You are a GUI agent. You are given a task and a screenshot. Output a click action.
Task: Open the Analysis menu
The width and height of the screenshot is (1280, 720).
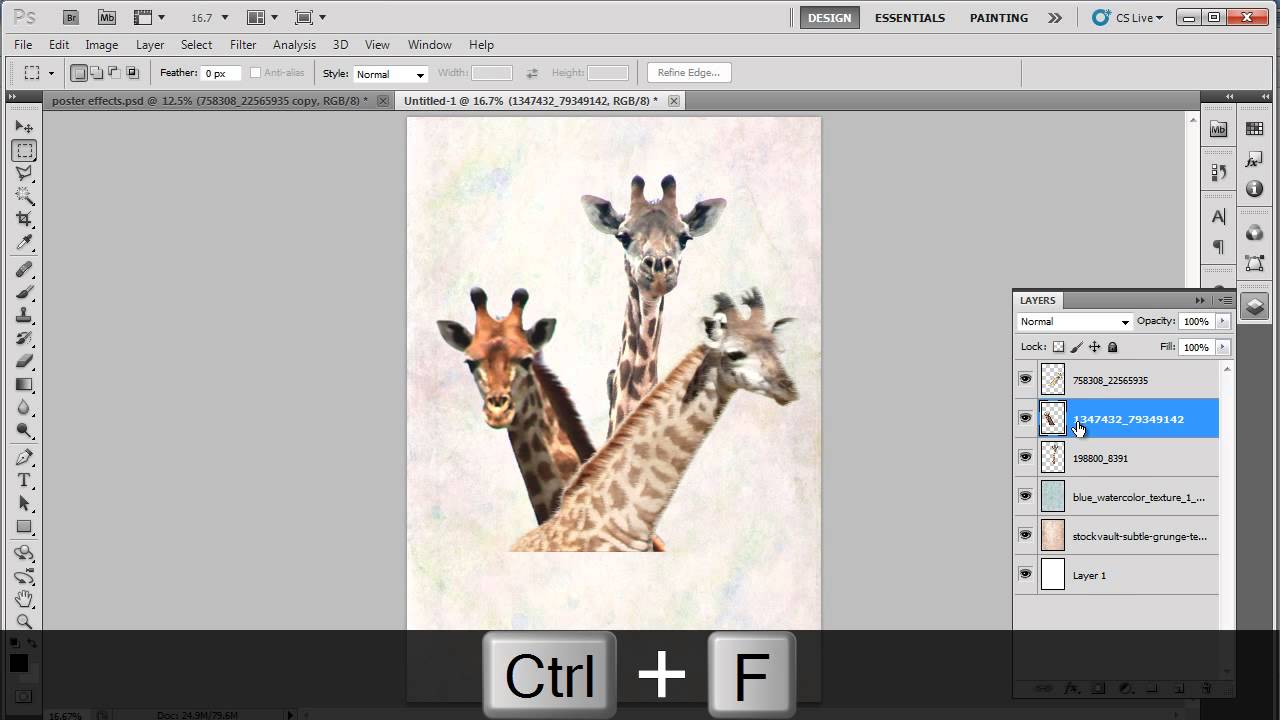click(x=294, y=45)
